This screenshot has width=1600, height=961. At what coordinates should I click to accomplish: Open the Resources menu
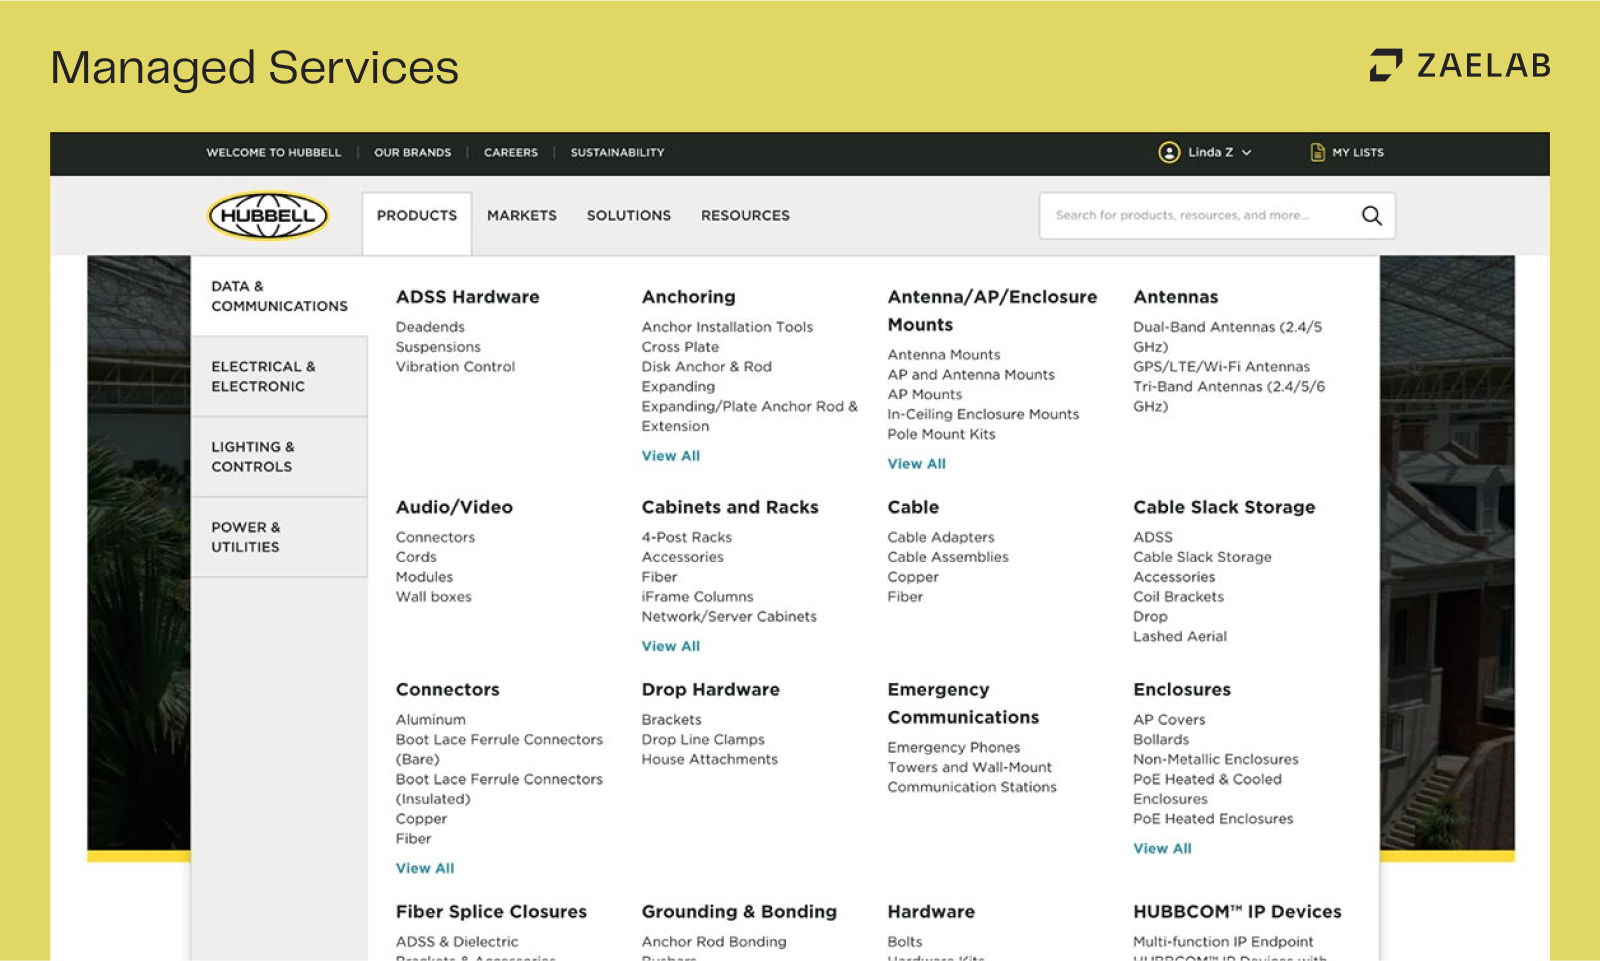(x=745, y=216)
